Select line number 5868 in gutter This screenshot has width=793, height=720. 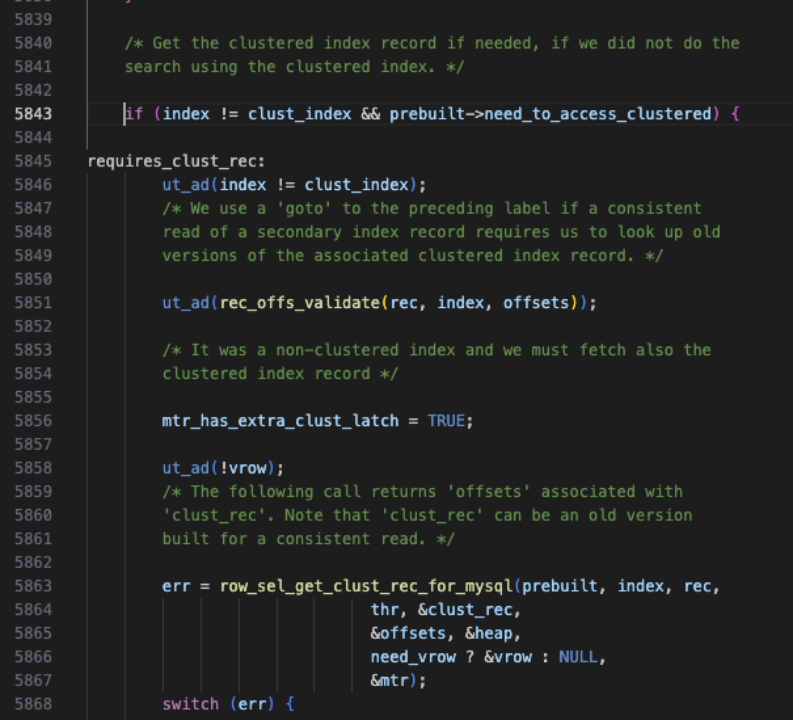tap(33, 704)
